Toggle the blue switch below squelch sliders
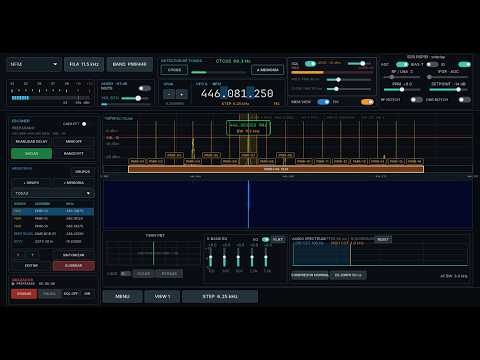 [x=323, y=102]
